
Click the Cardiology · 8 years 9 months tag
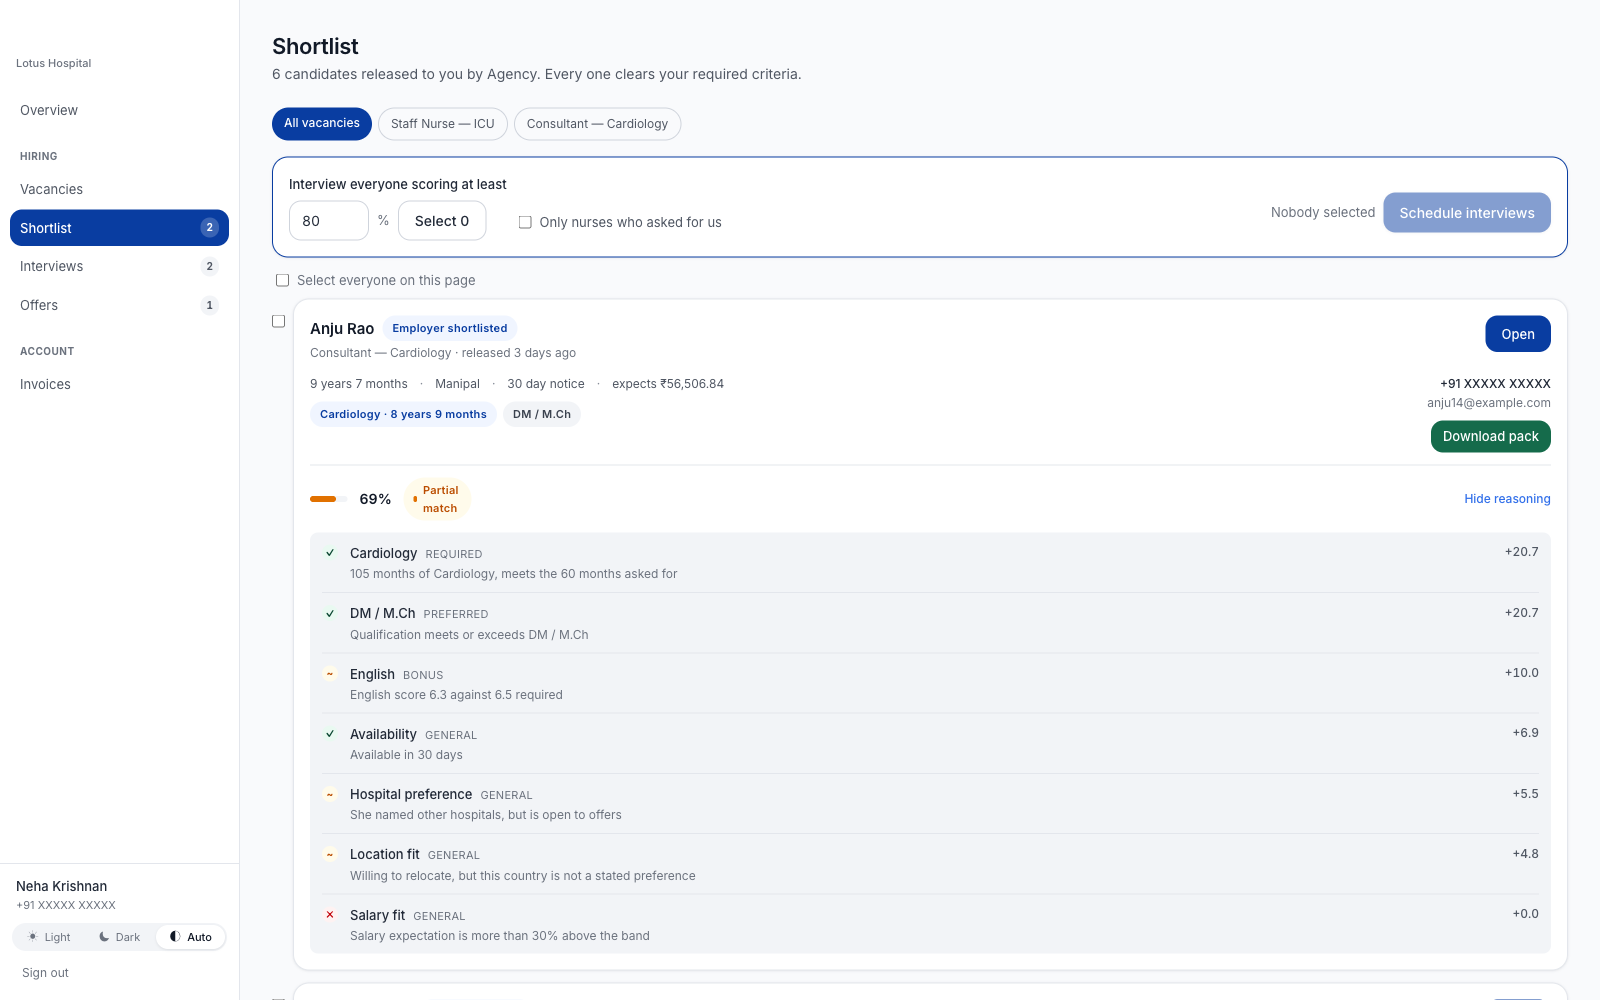tap(403, 414)
